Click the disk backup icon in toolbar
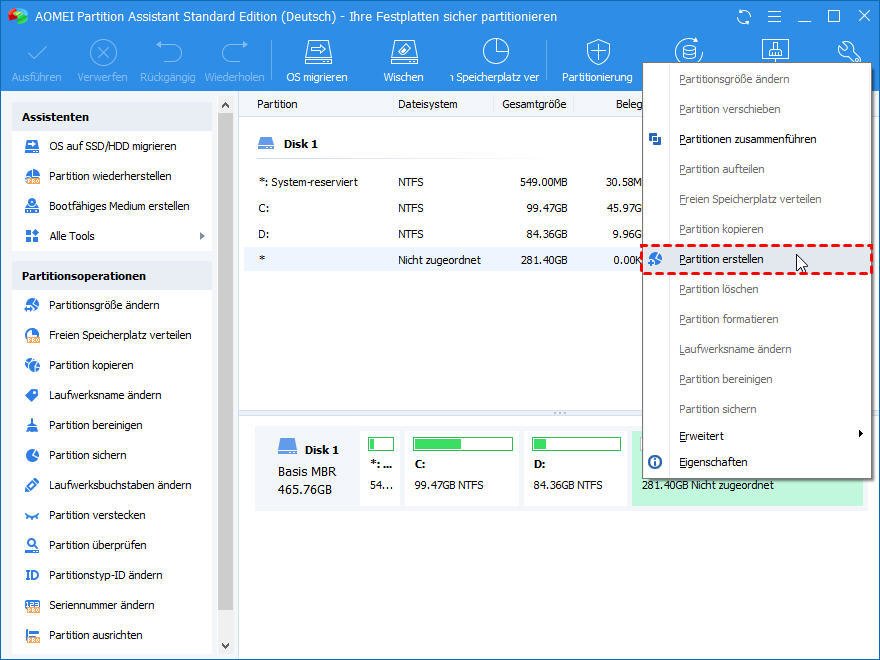The width and height of the screenshot is (880, 660). click(x=689, y=51)
